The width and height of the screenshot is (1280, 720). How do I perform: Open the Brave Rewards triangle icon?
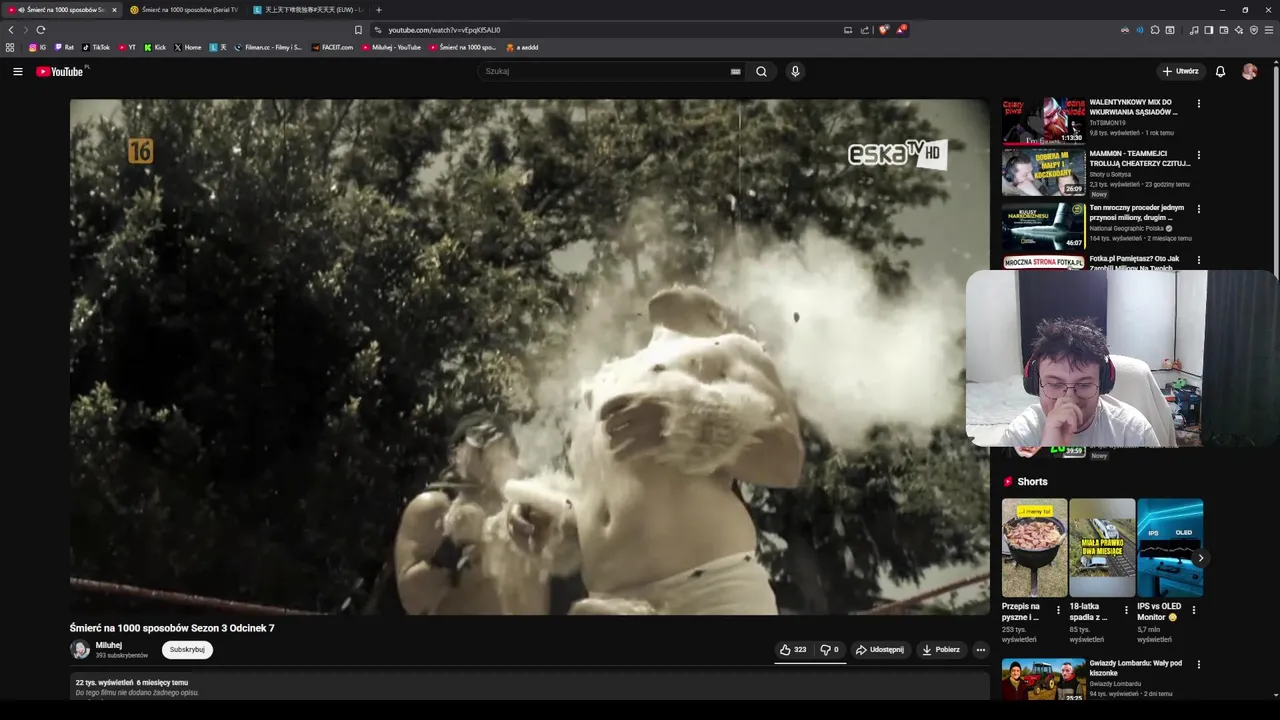[x=901, y=30]
